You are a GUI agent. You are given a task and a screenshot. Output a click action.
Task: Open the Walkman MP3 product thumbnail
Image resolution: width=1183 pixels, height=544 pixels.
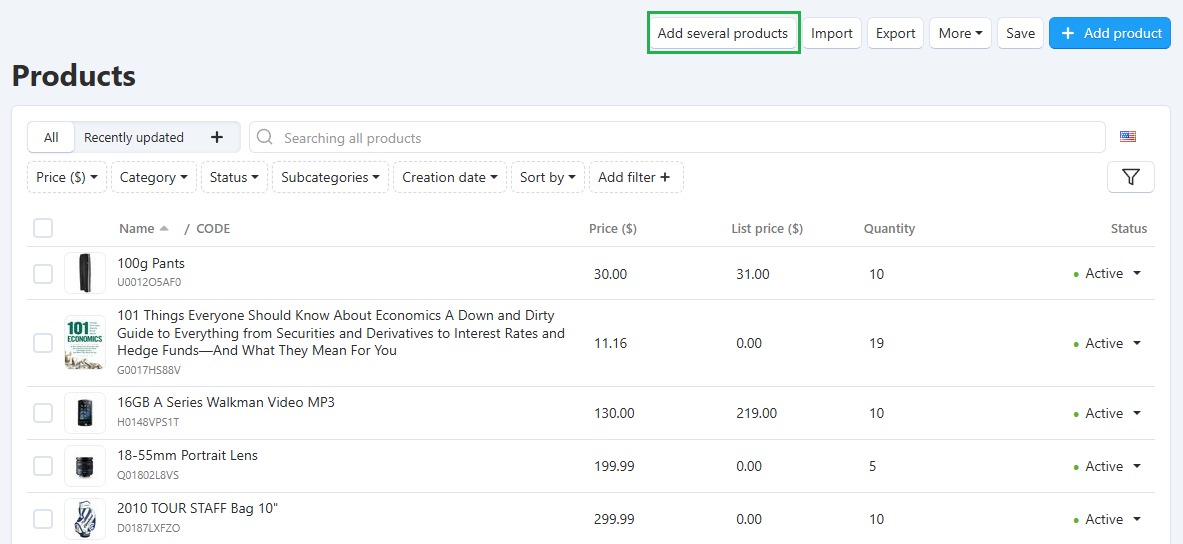click(x=84, y=413)
